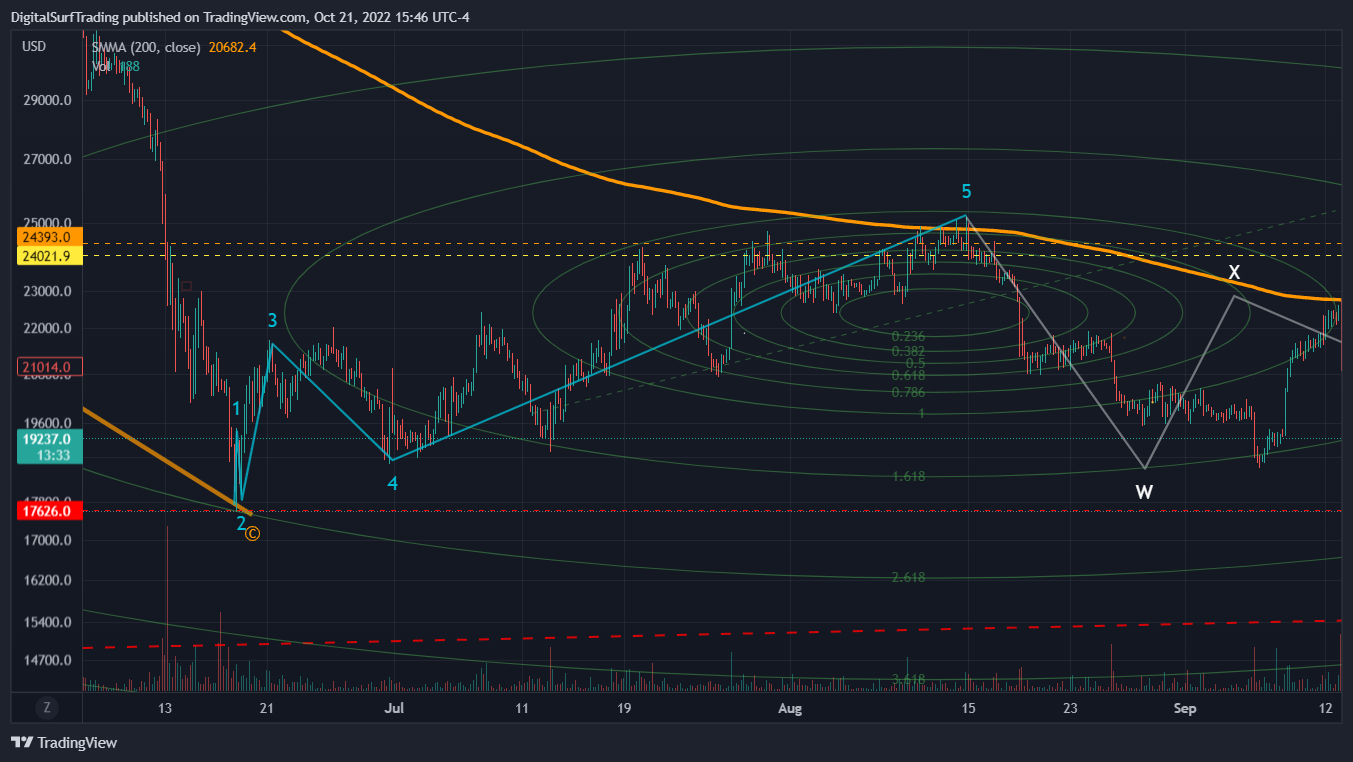Click the 15400.0 price axis value
Image resolution: width=1353 pixels, height=762 pixels.
click(47, 622)
